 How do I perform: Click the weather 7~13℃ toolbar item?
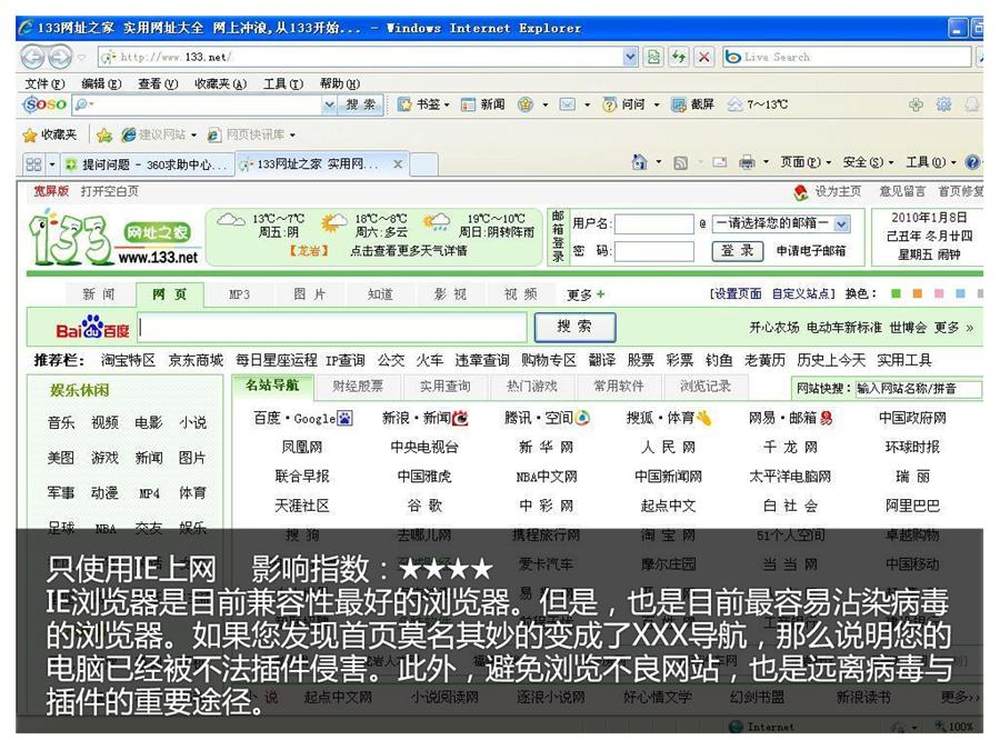[758, 104]
